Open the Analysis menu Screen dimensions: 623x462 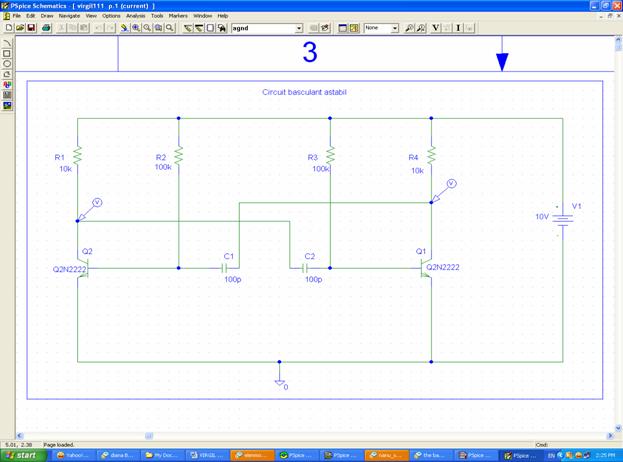point(135,16)
